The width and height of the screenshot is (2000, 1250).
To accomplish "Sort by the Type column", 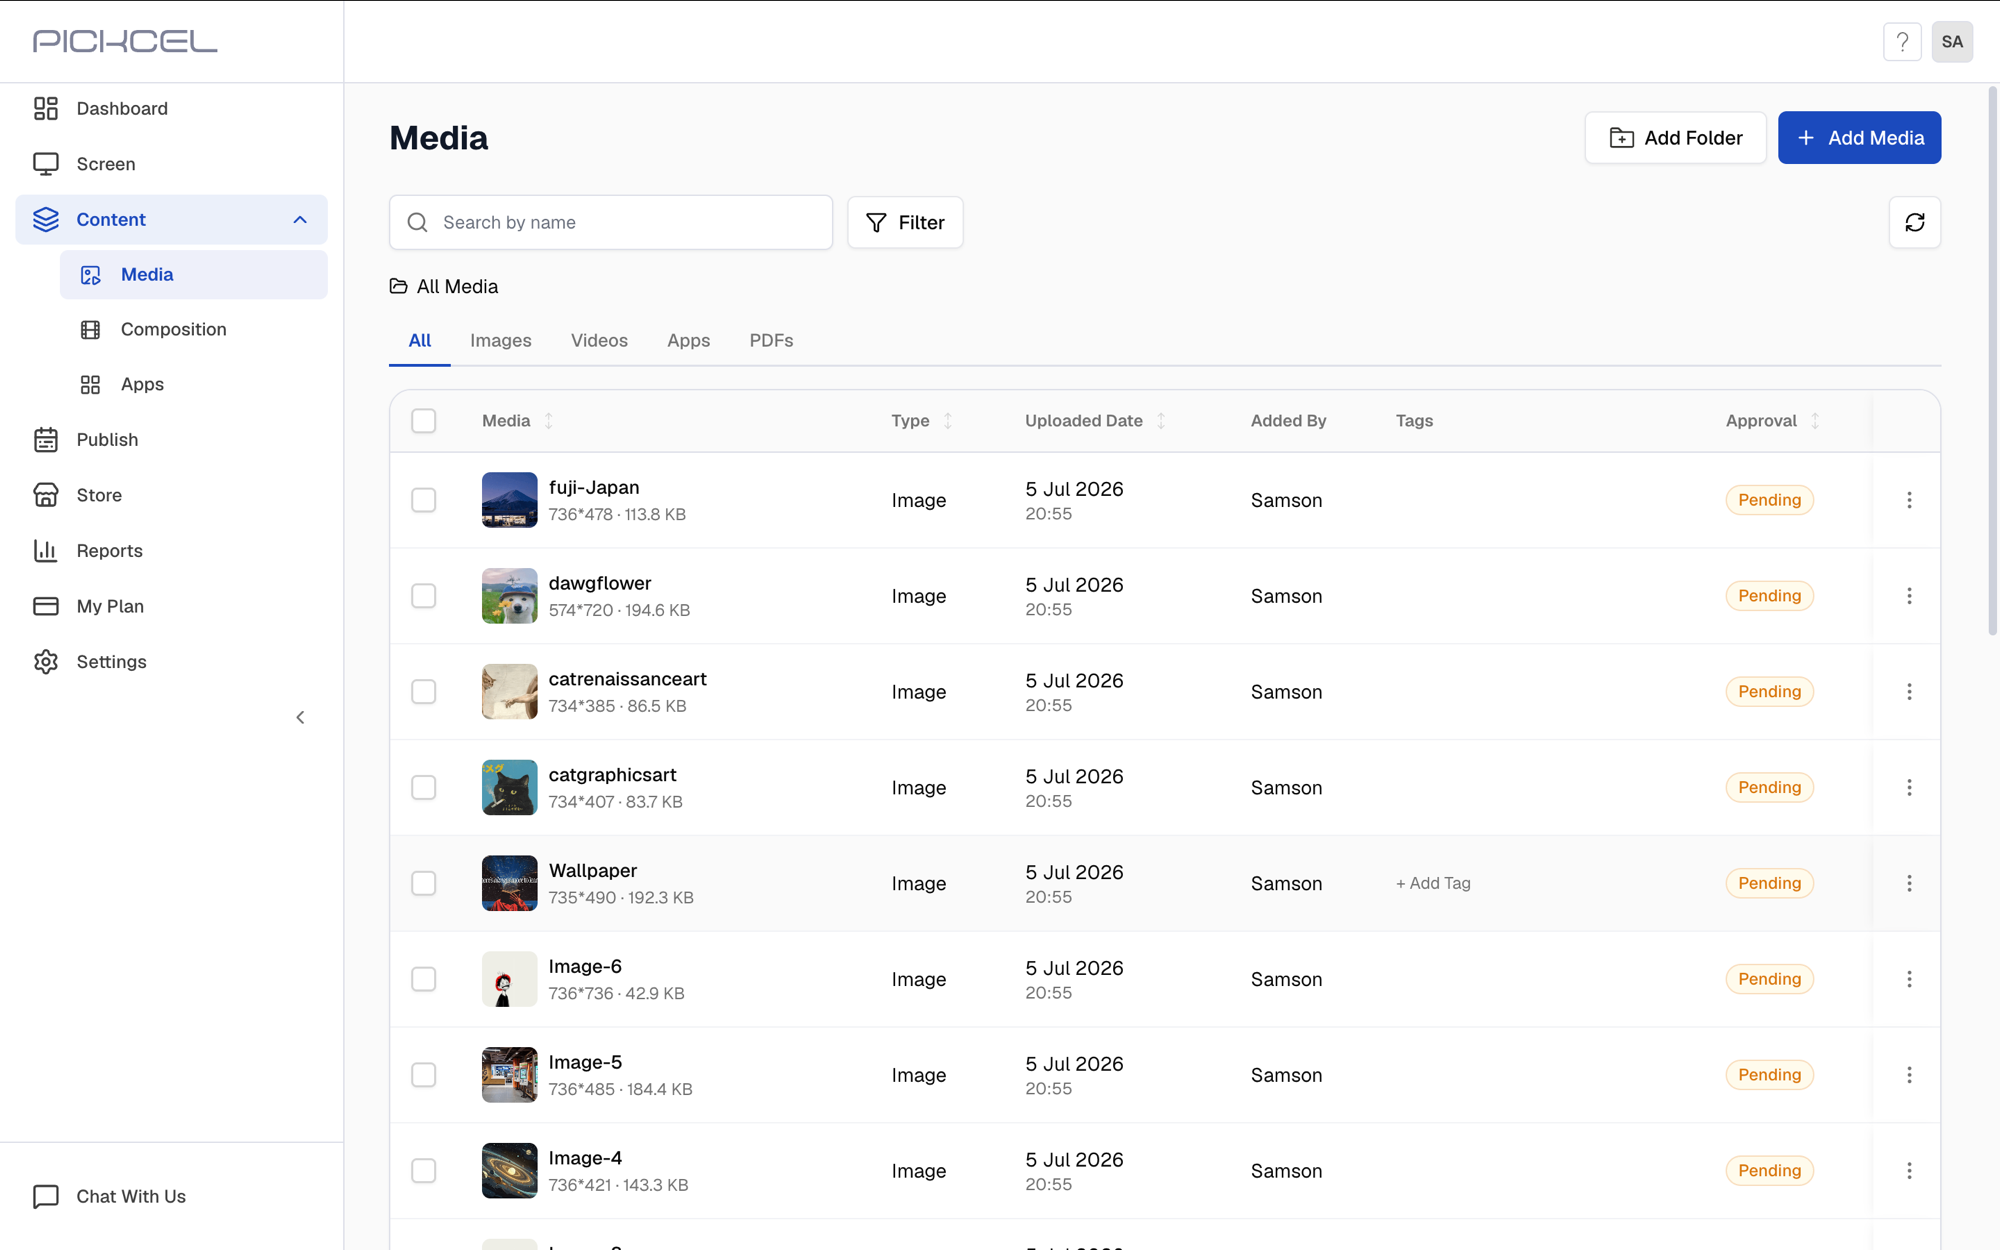I will coord(947,421).
